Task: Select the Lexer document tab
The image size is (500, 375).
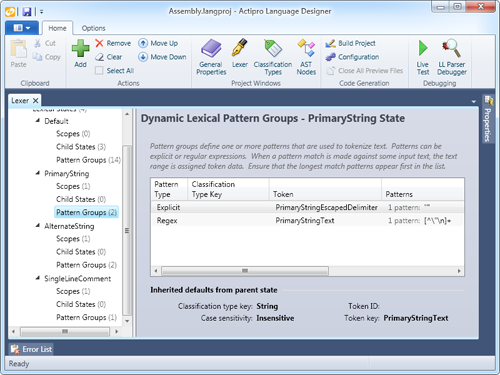Action: coord(20,101)
